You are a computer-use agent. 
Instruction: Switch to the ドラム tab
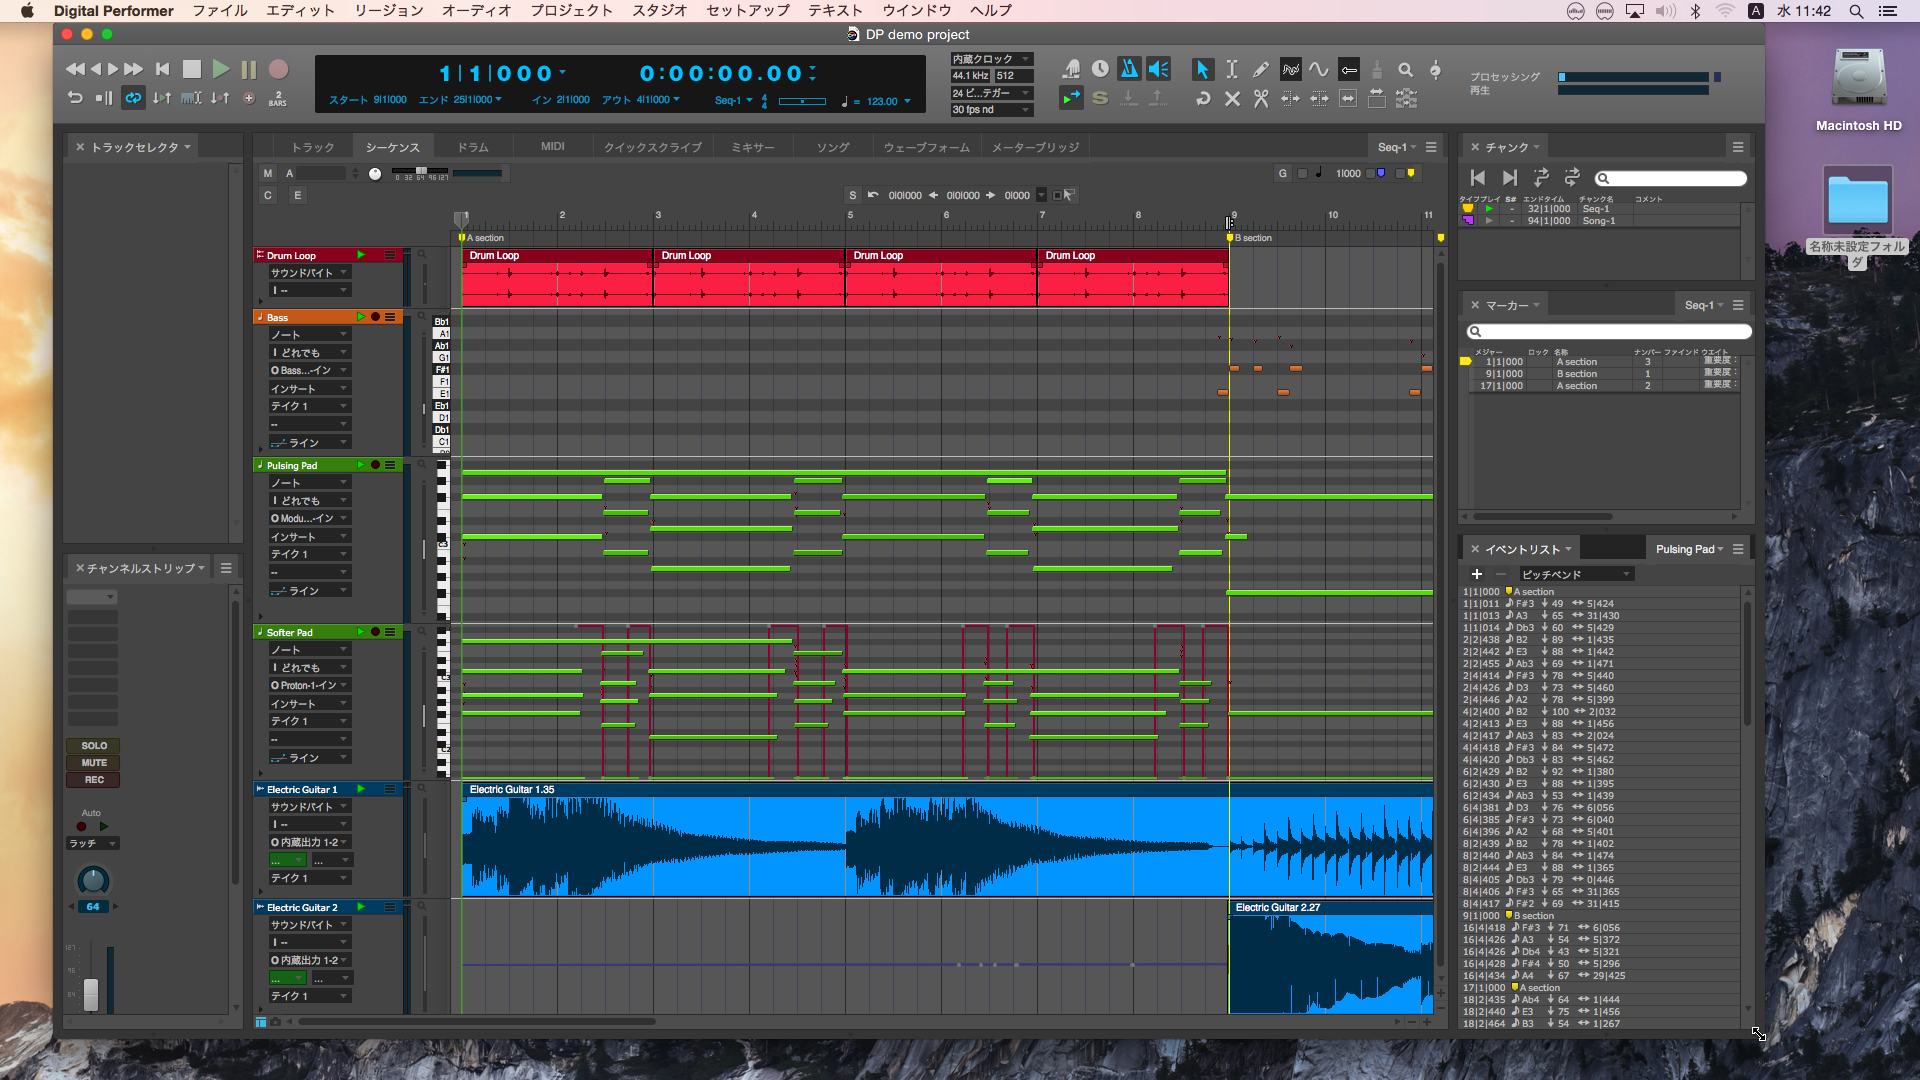coord(473,147)
